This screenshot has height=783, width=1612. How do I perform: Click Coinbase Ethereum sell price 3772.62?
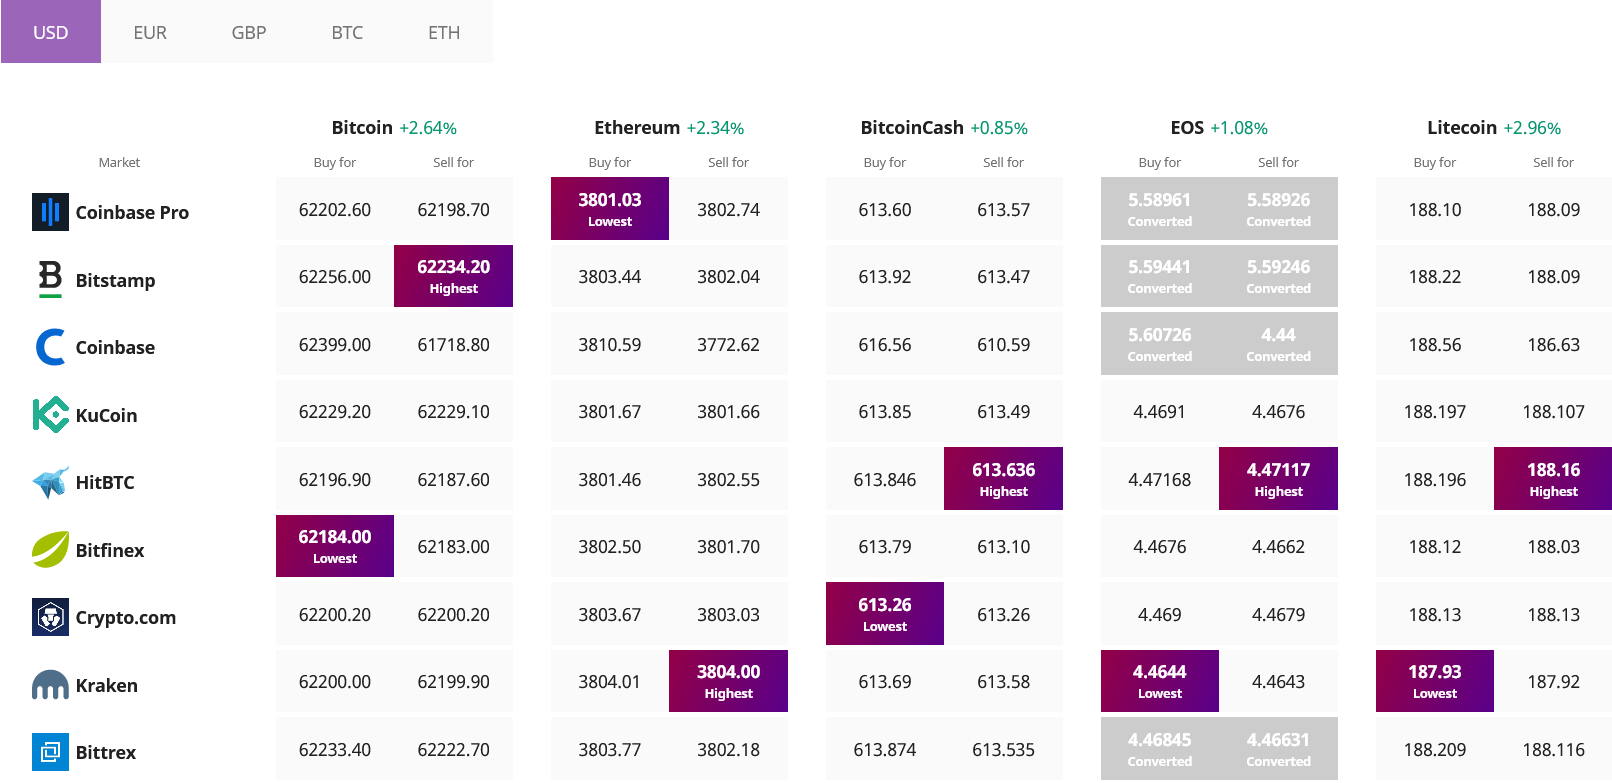[x=729, y=345]
